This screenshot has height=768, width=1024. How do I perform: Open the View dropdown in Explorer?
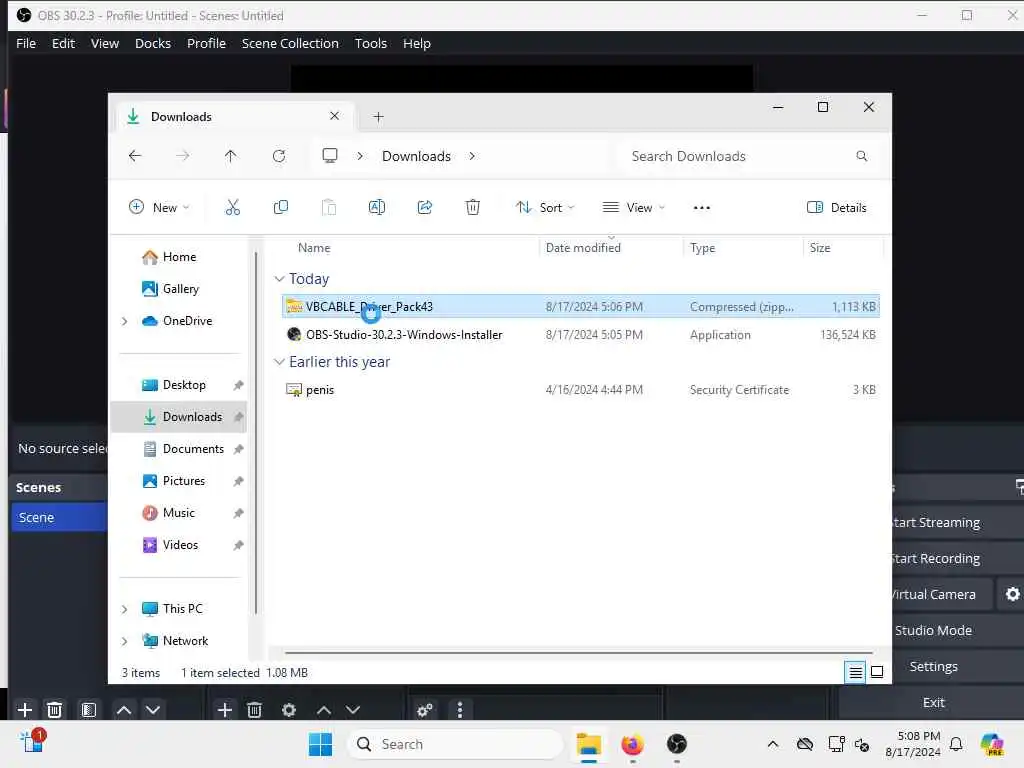[x=633, y=208]
